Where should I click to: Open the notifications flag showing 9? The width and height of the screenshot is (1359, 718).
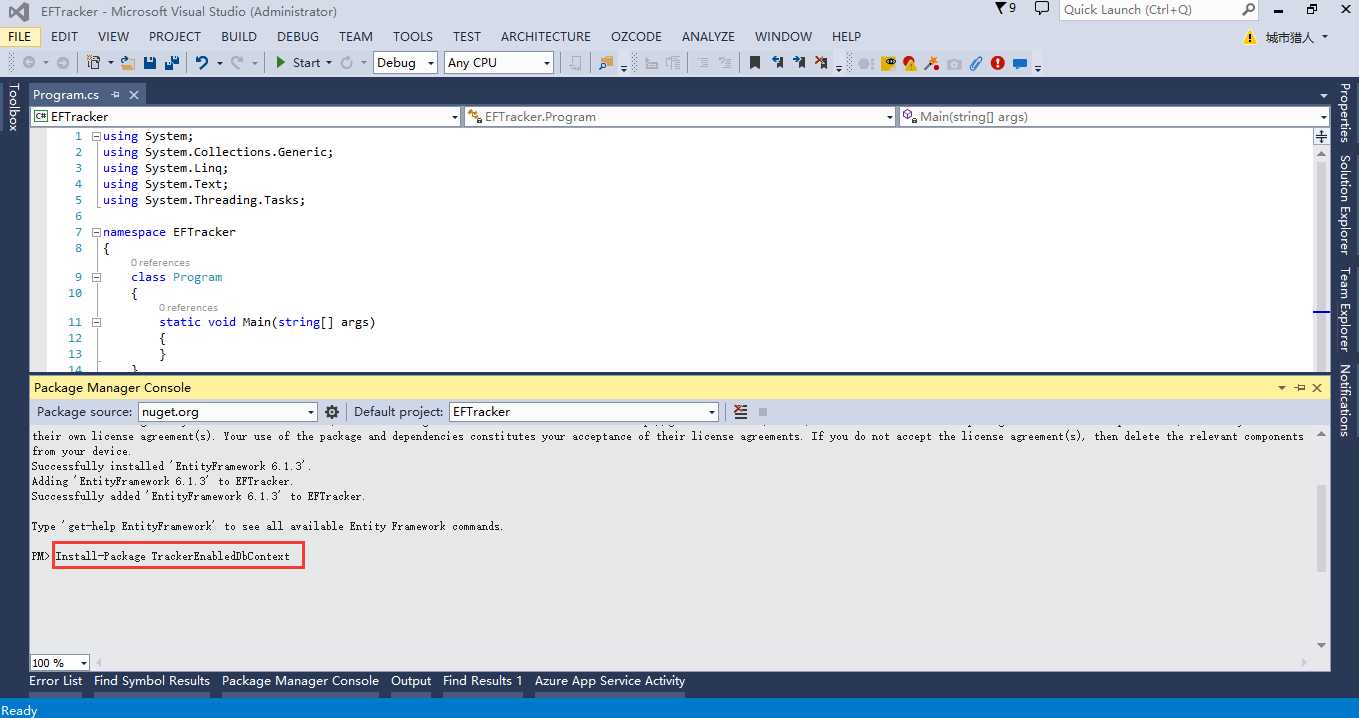tap(1006, 9)
